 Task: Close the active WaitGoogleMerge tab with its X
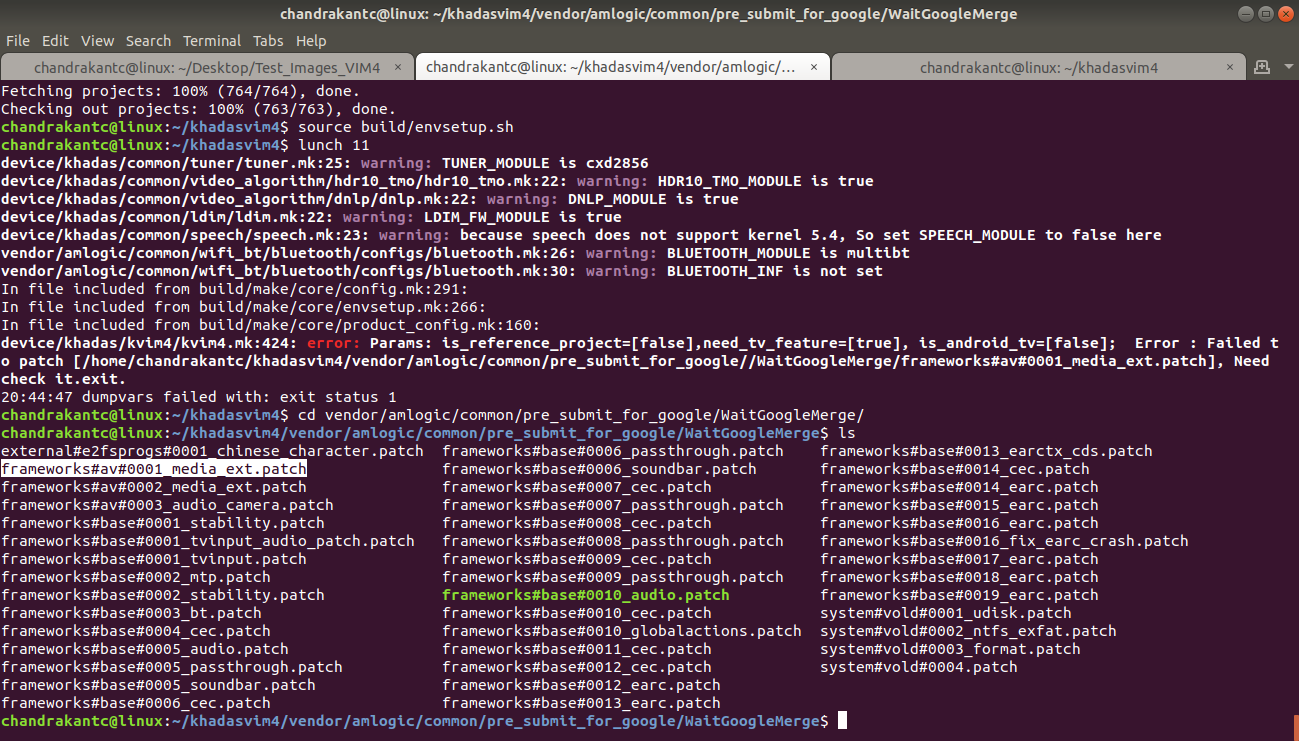coord(814,66)
